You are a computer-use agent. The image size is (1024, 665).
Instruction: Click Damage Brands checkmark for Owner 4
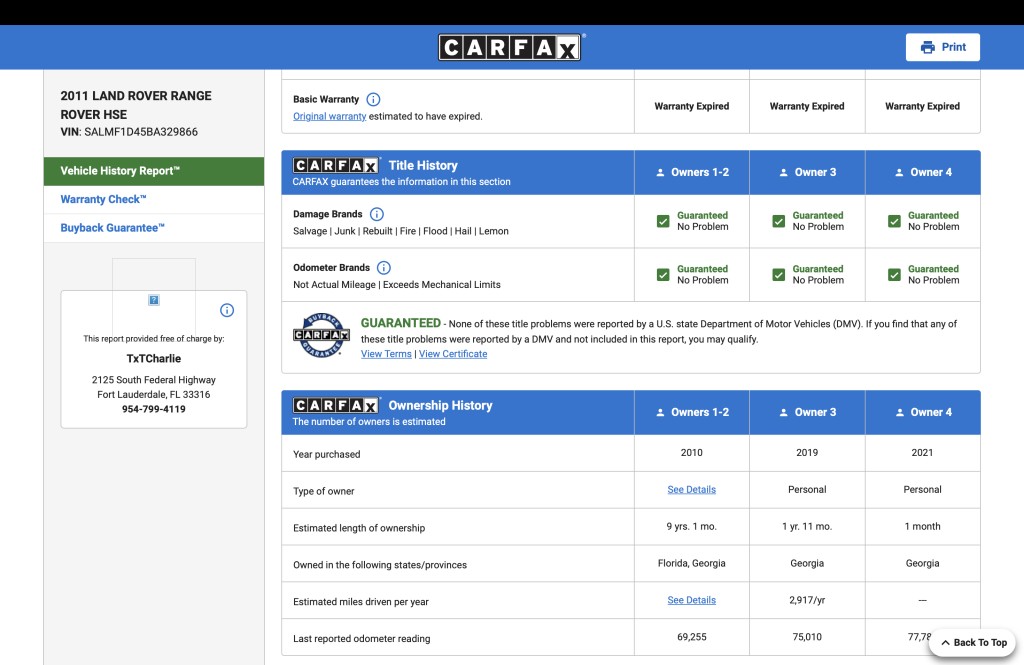coord(894,221)
